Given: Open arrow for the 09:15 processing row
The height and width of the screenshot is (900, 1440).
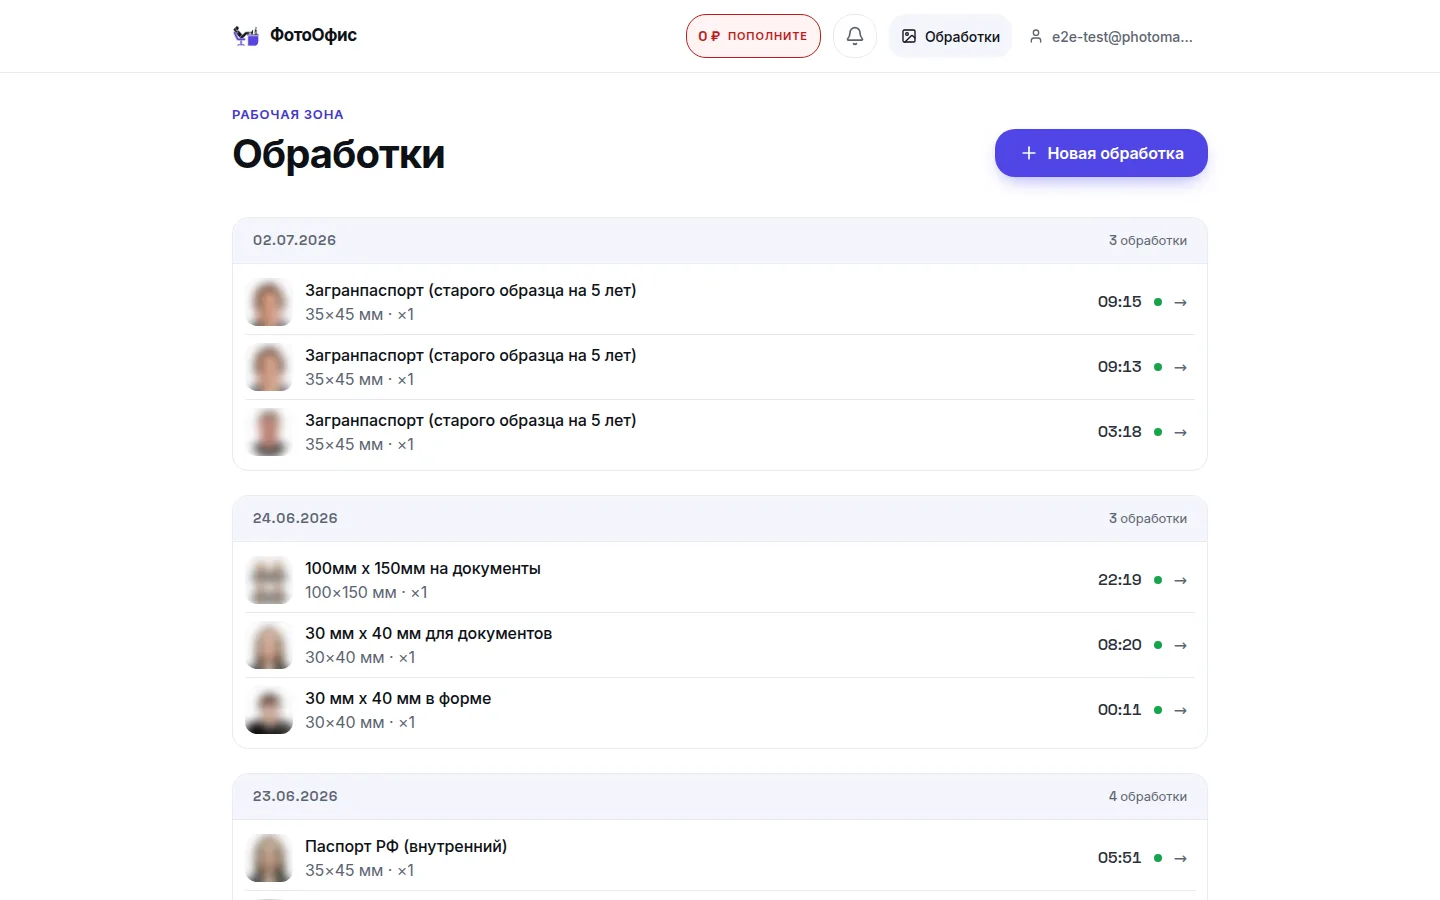Looking at the screenshot, I should click(1180, 302).
